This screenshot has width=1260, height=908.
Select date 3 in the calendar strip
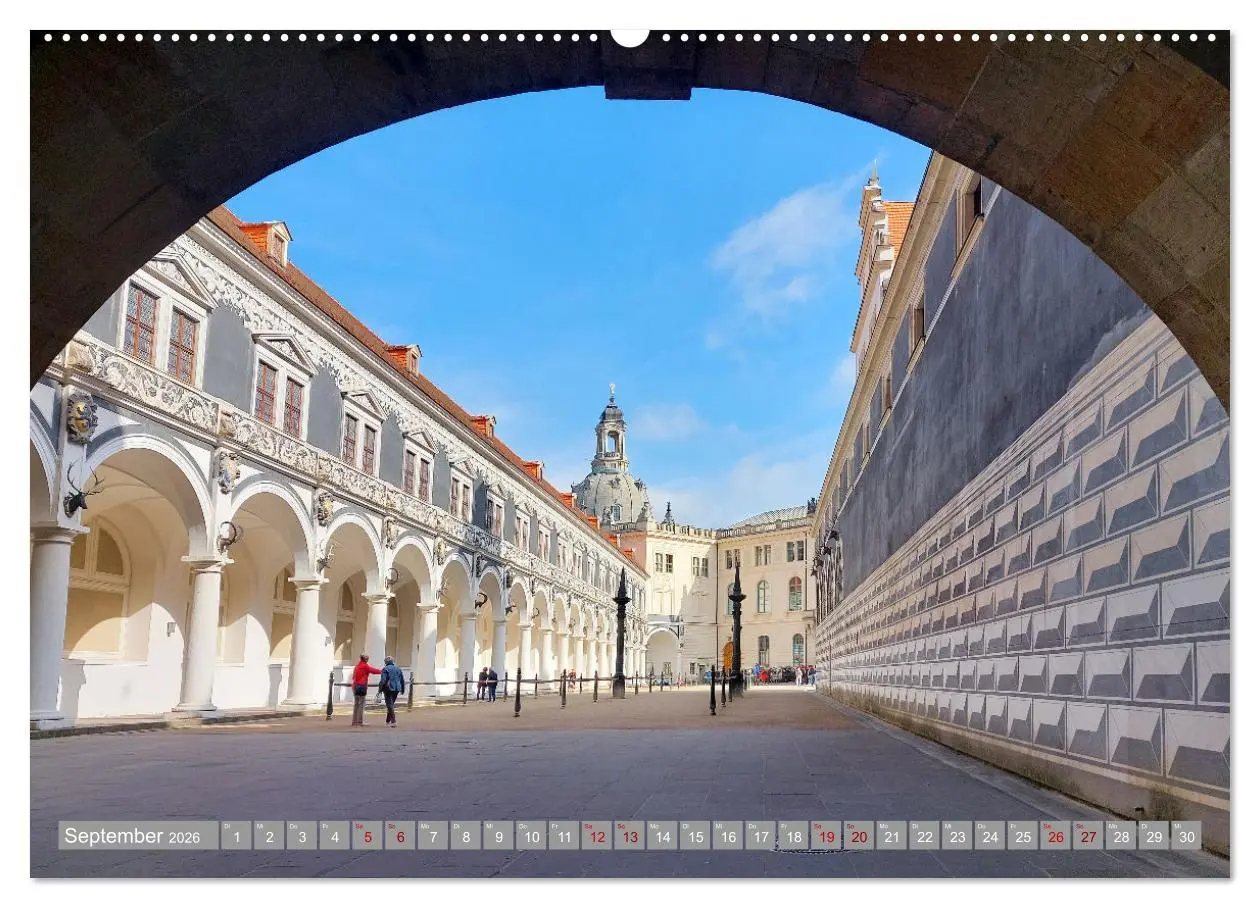pyautogui.click(x=302, y=836)
